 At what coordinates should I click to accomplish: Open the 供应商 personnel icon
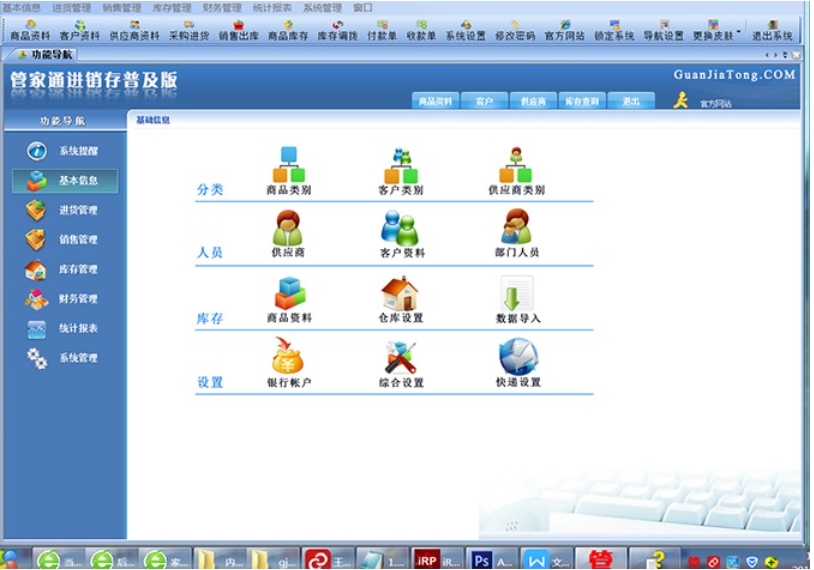288,234
